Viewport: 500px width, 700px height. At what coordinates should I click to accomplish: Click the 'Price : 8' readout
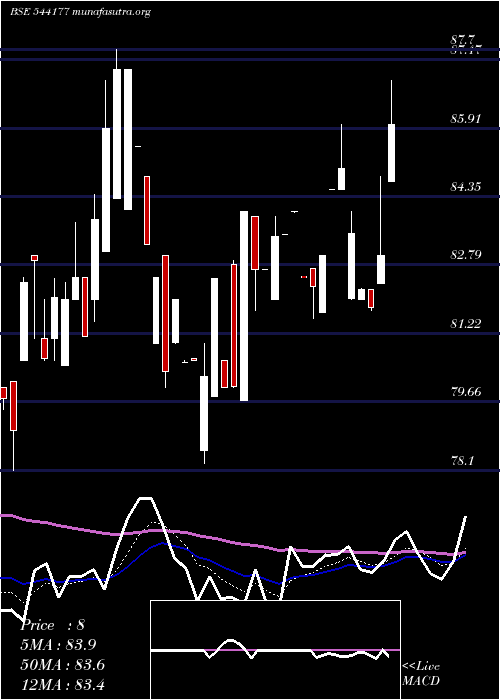[x=53, y=625]
